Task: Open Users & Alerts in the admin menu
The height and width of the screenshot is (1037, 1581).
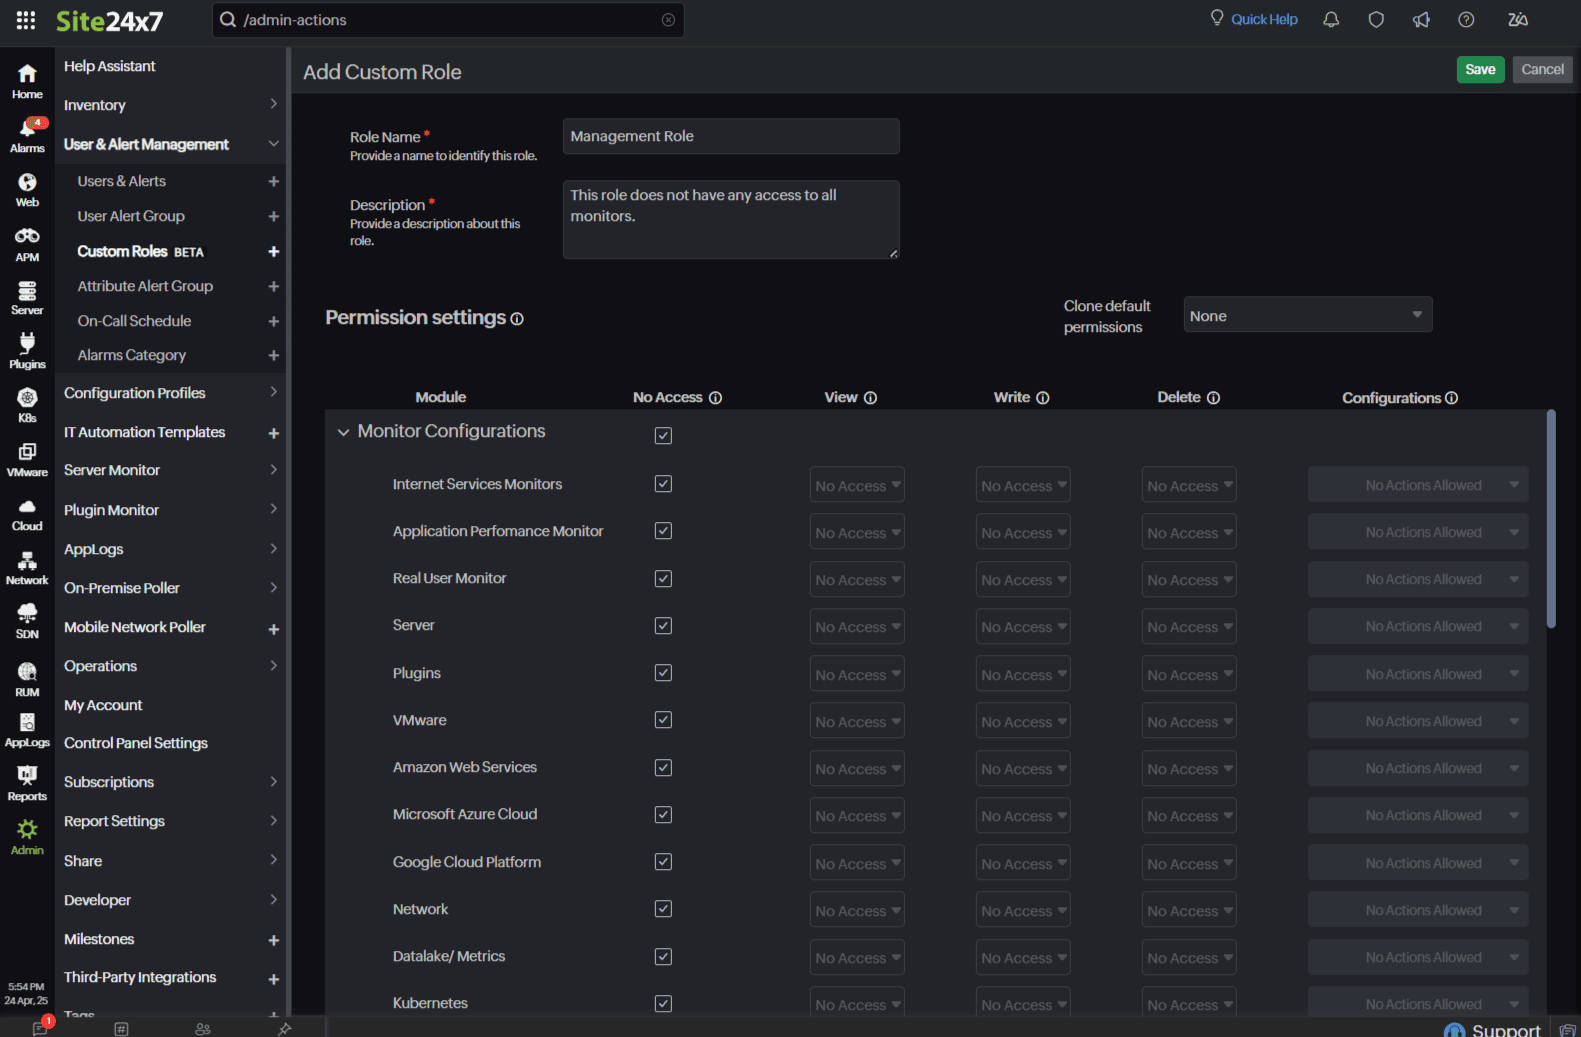Action: pos(122,181)
